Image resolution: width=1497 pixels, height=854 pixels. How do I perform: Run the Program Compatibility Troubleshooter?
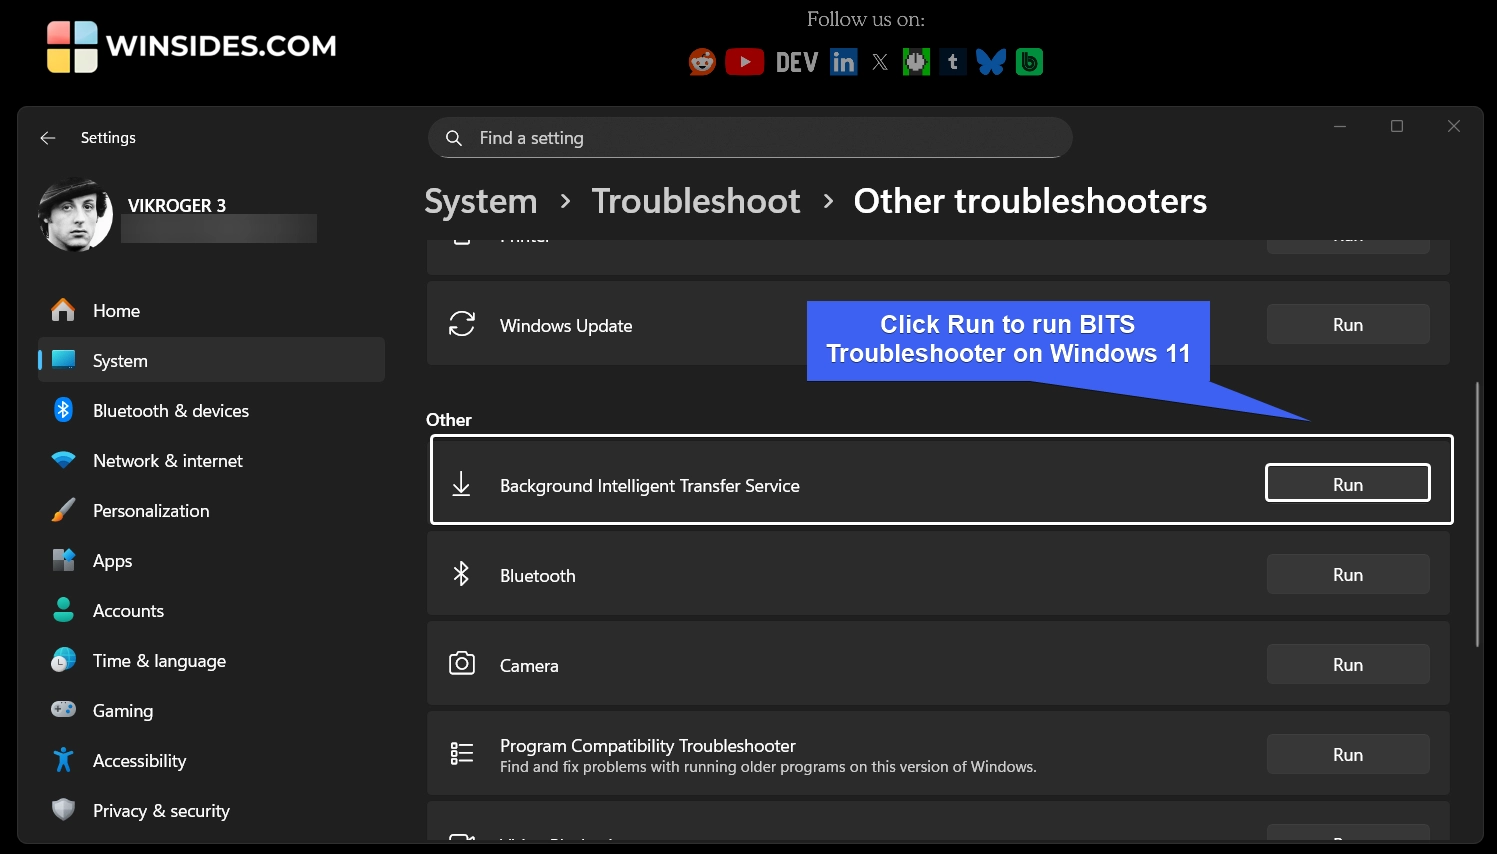(x=1347, y=754)
